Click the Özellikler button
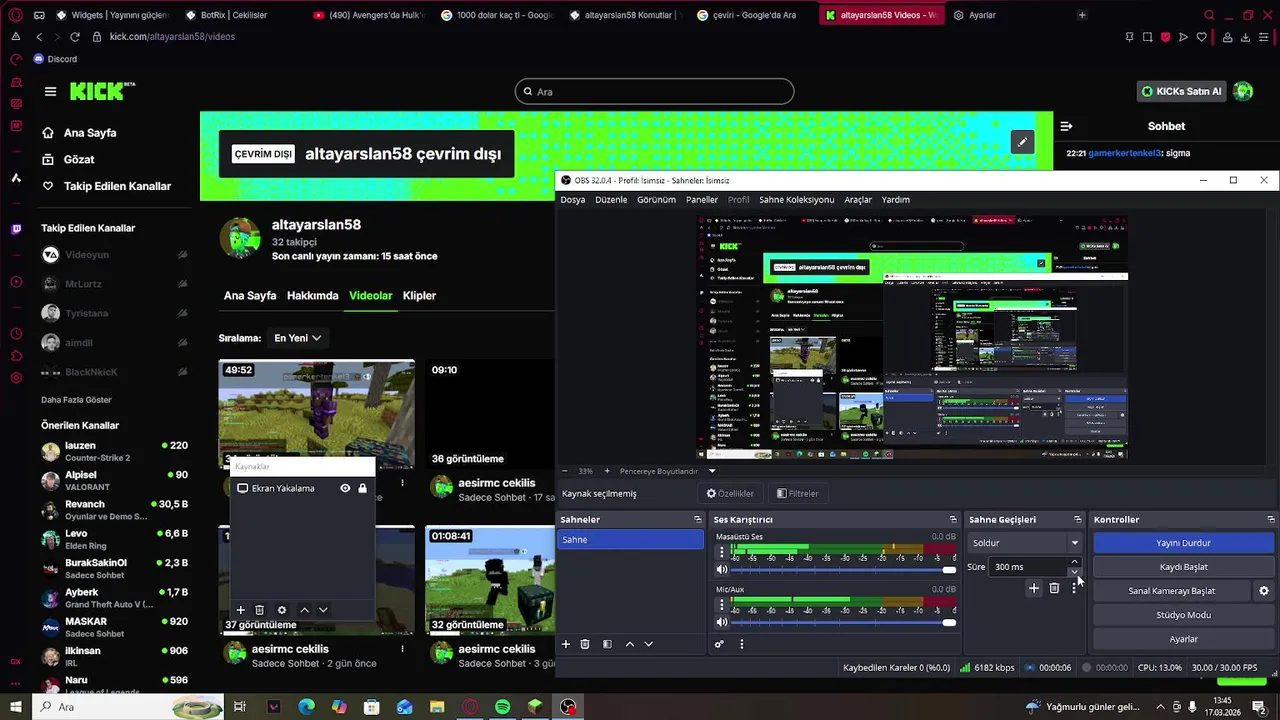This screenshot has height=720, width=1280. [730, 493]
